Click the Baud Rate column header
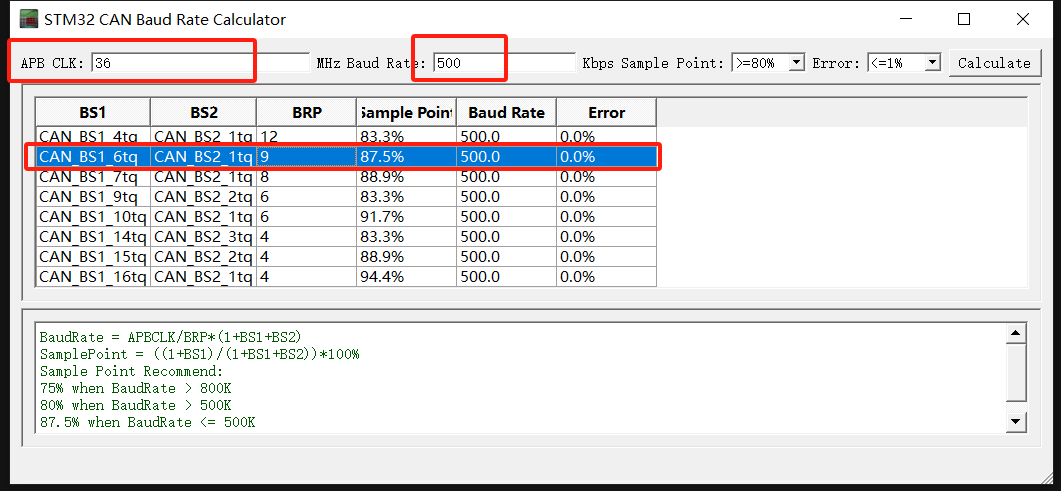Screen dimensions: 1061x491 [507, 112]
